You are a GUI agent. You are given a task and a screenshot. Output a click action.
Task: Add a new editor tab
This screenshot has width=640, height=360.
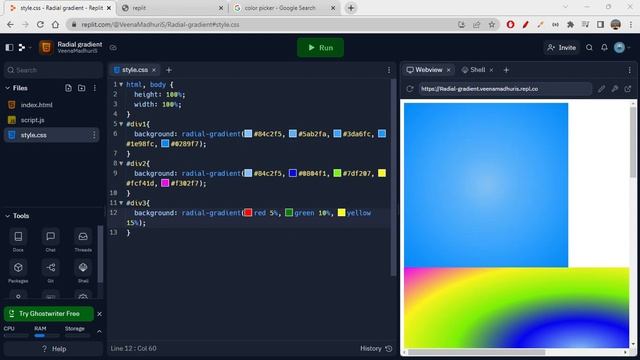(x=169, y=70)
